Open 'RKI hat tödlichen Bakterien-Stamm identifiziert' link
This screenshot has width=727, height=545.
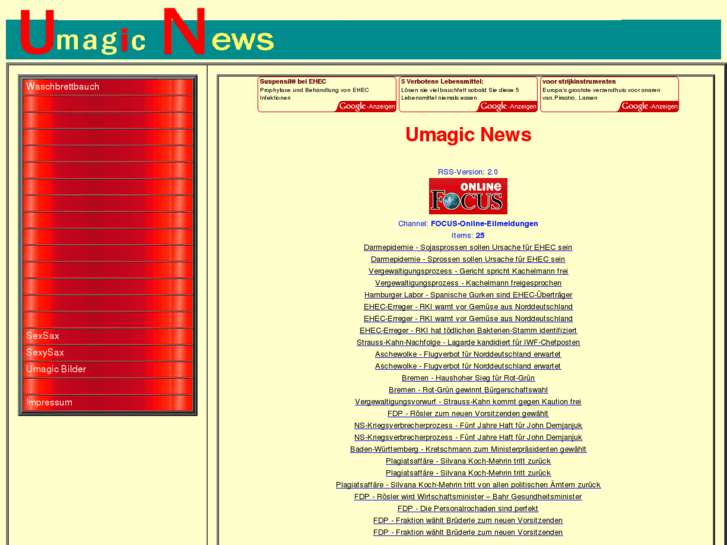[468, 330]
